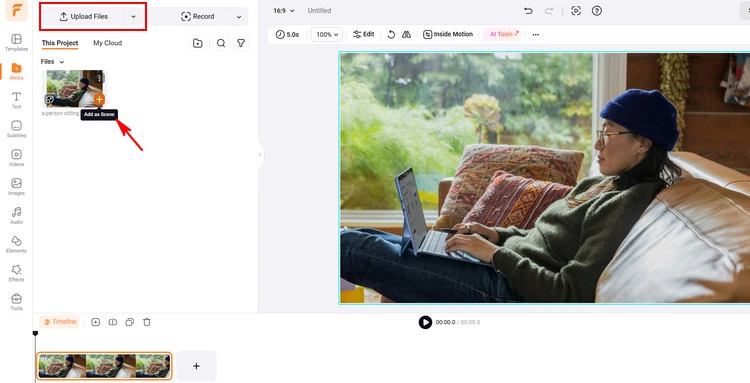This screenshot has height=383, width=750.
Task: Select the media thumbnail in Files
Action: [x=74, y=88]
